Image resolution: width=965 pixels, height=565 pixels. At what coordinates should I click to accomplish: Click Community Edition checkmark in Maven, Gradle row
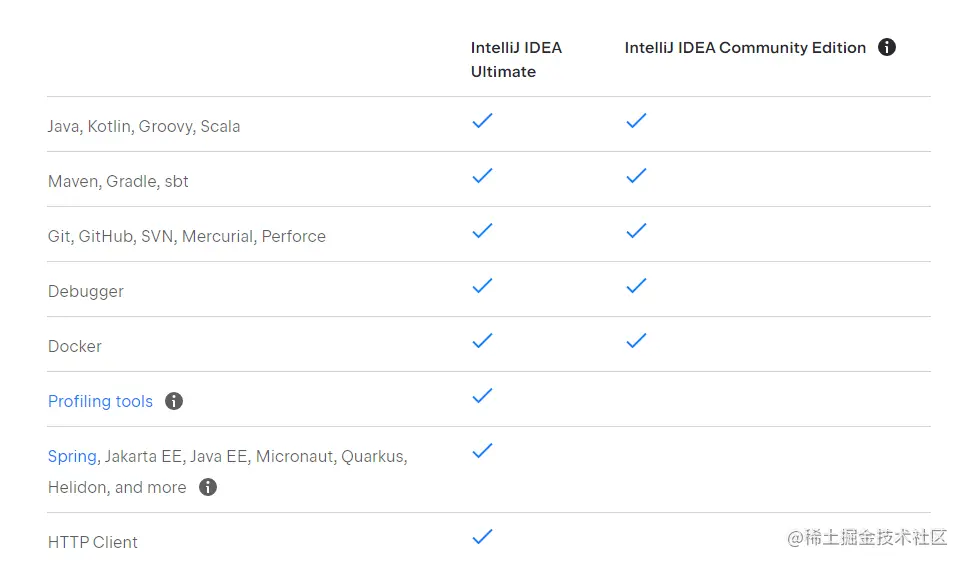(x=636, y=176)
